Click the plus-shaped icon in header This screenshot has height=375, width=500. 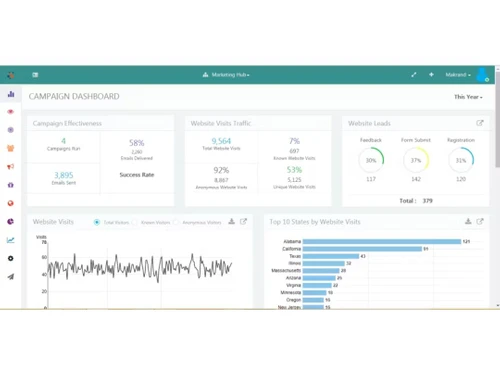click(431, 74)
